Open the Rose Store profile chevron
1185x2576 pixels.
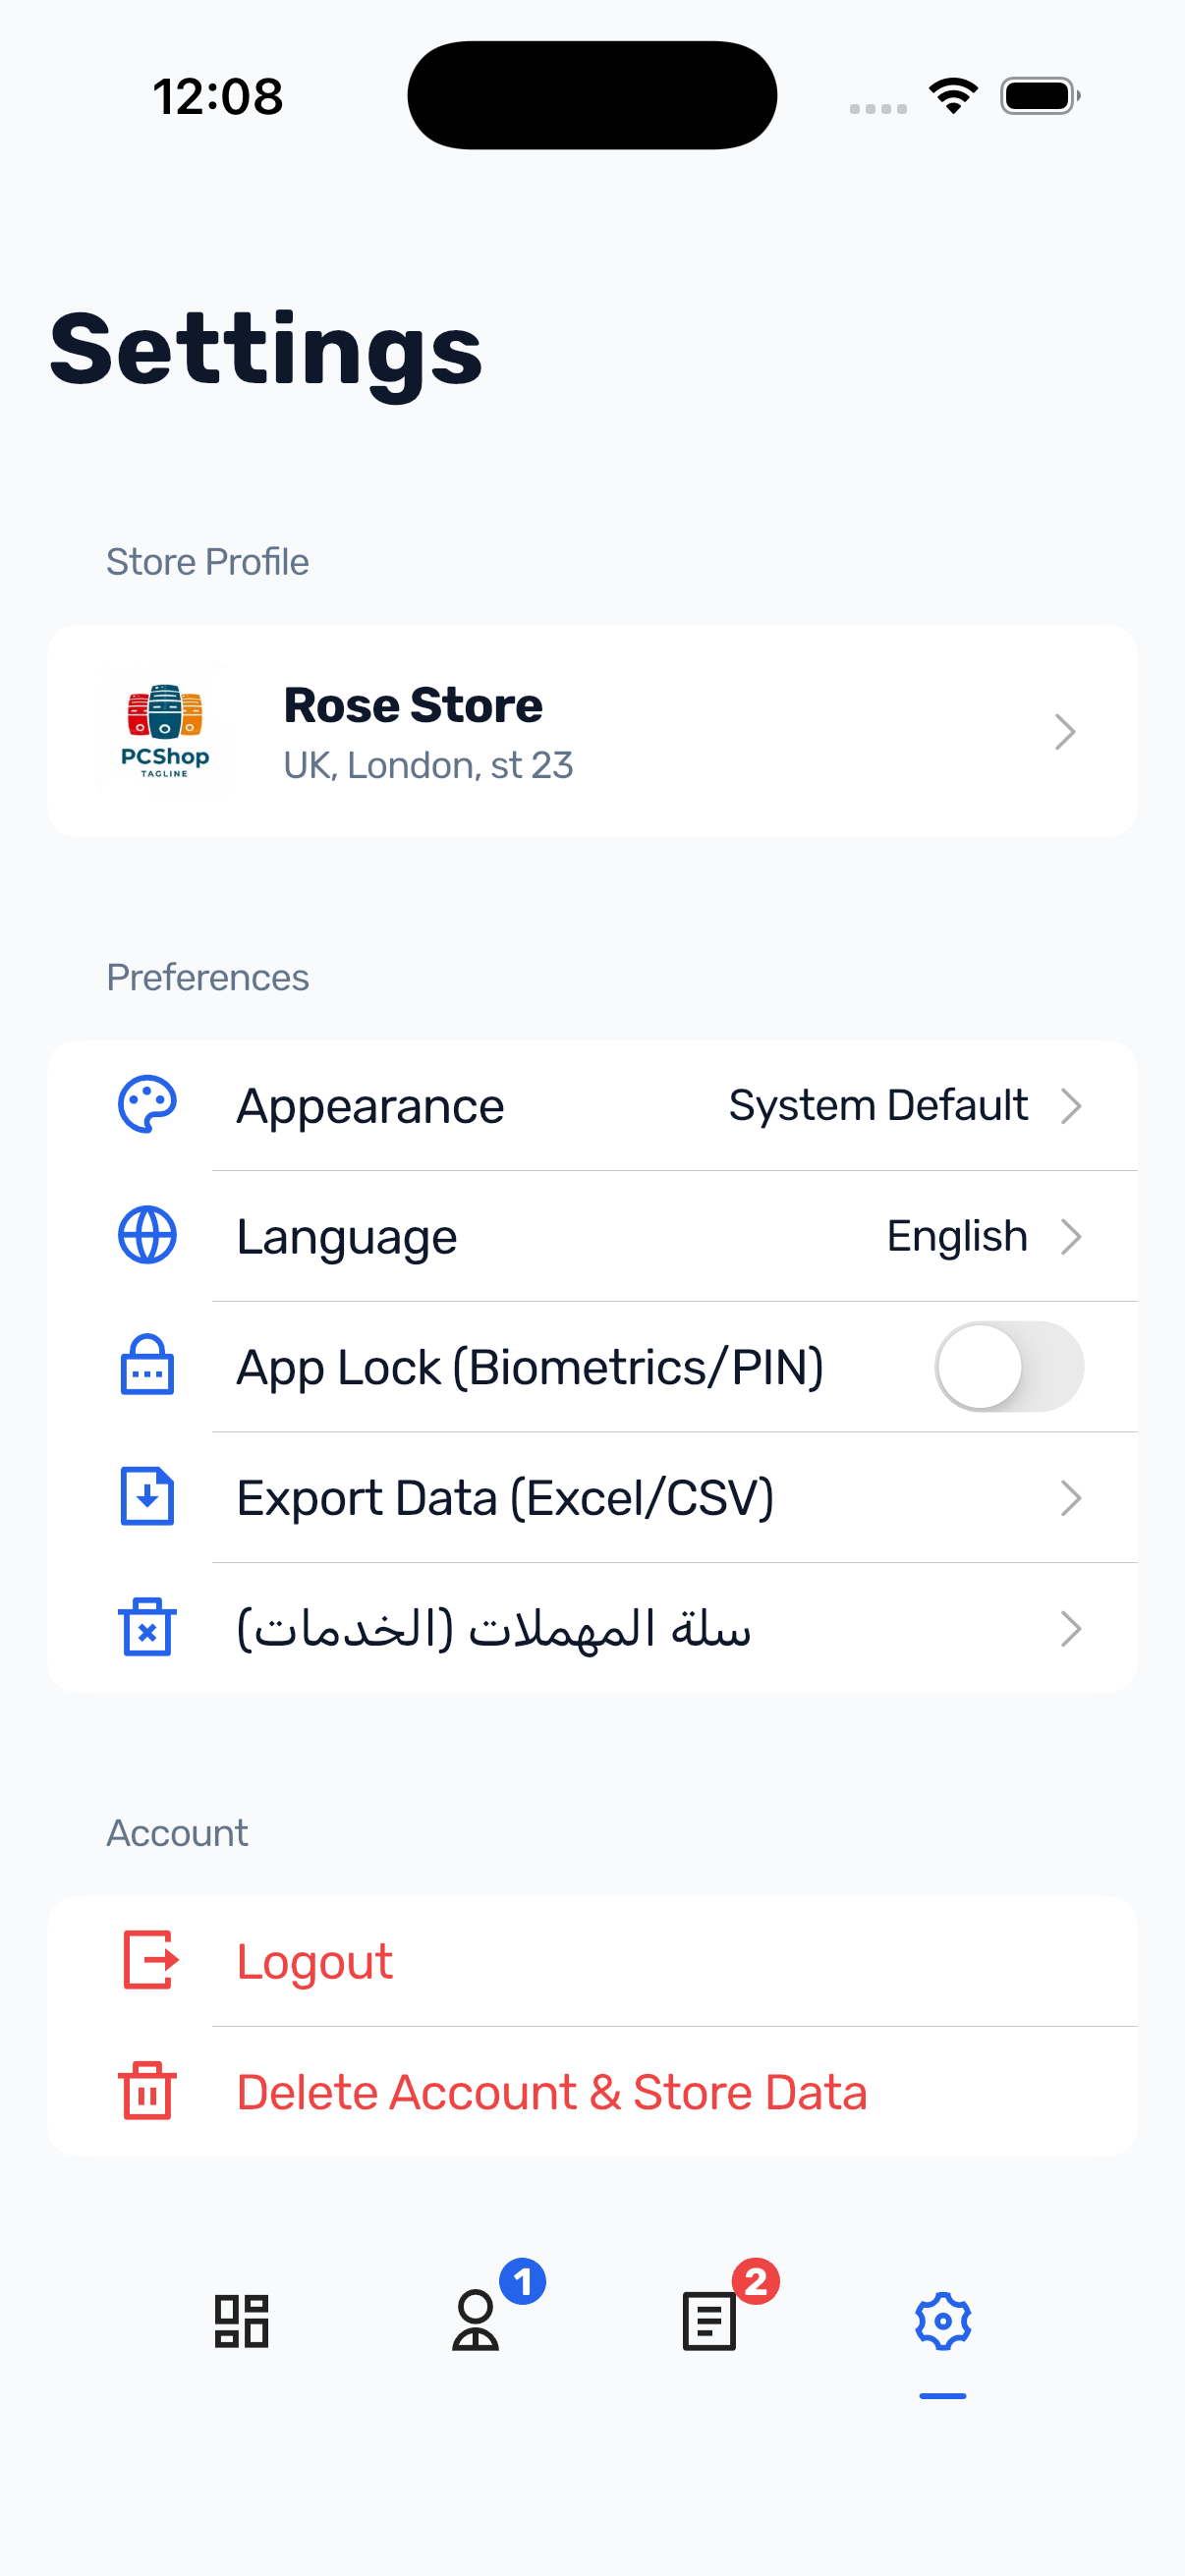point(1065,732)
